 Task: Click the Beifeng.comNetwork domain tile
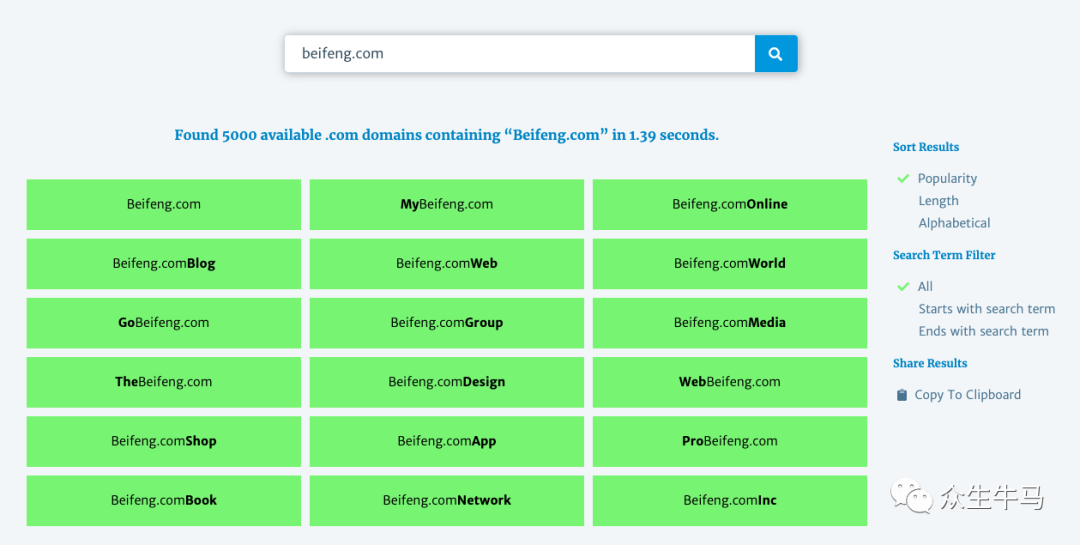pos(446,500)
